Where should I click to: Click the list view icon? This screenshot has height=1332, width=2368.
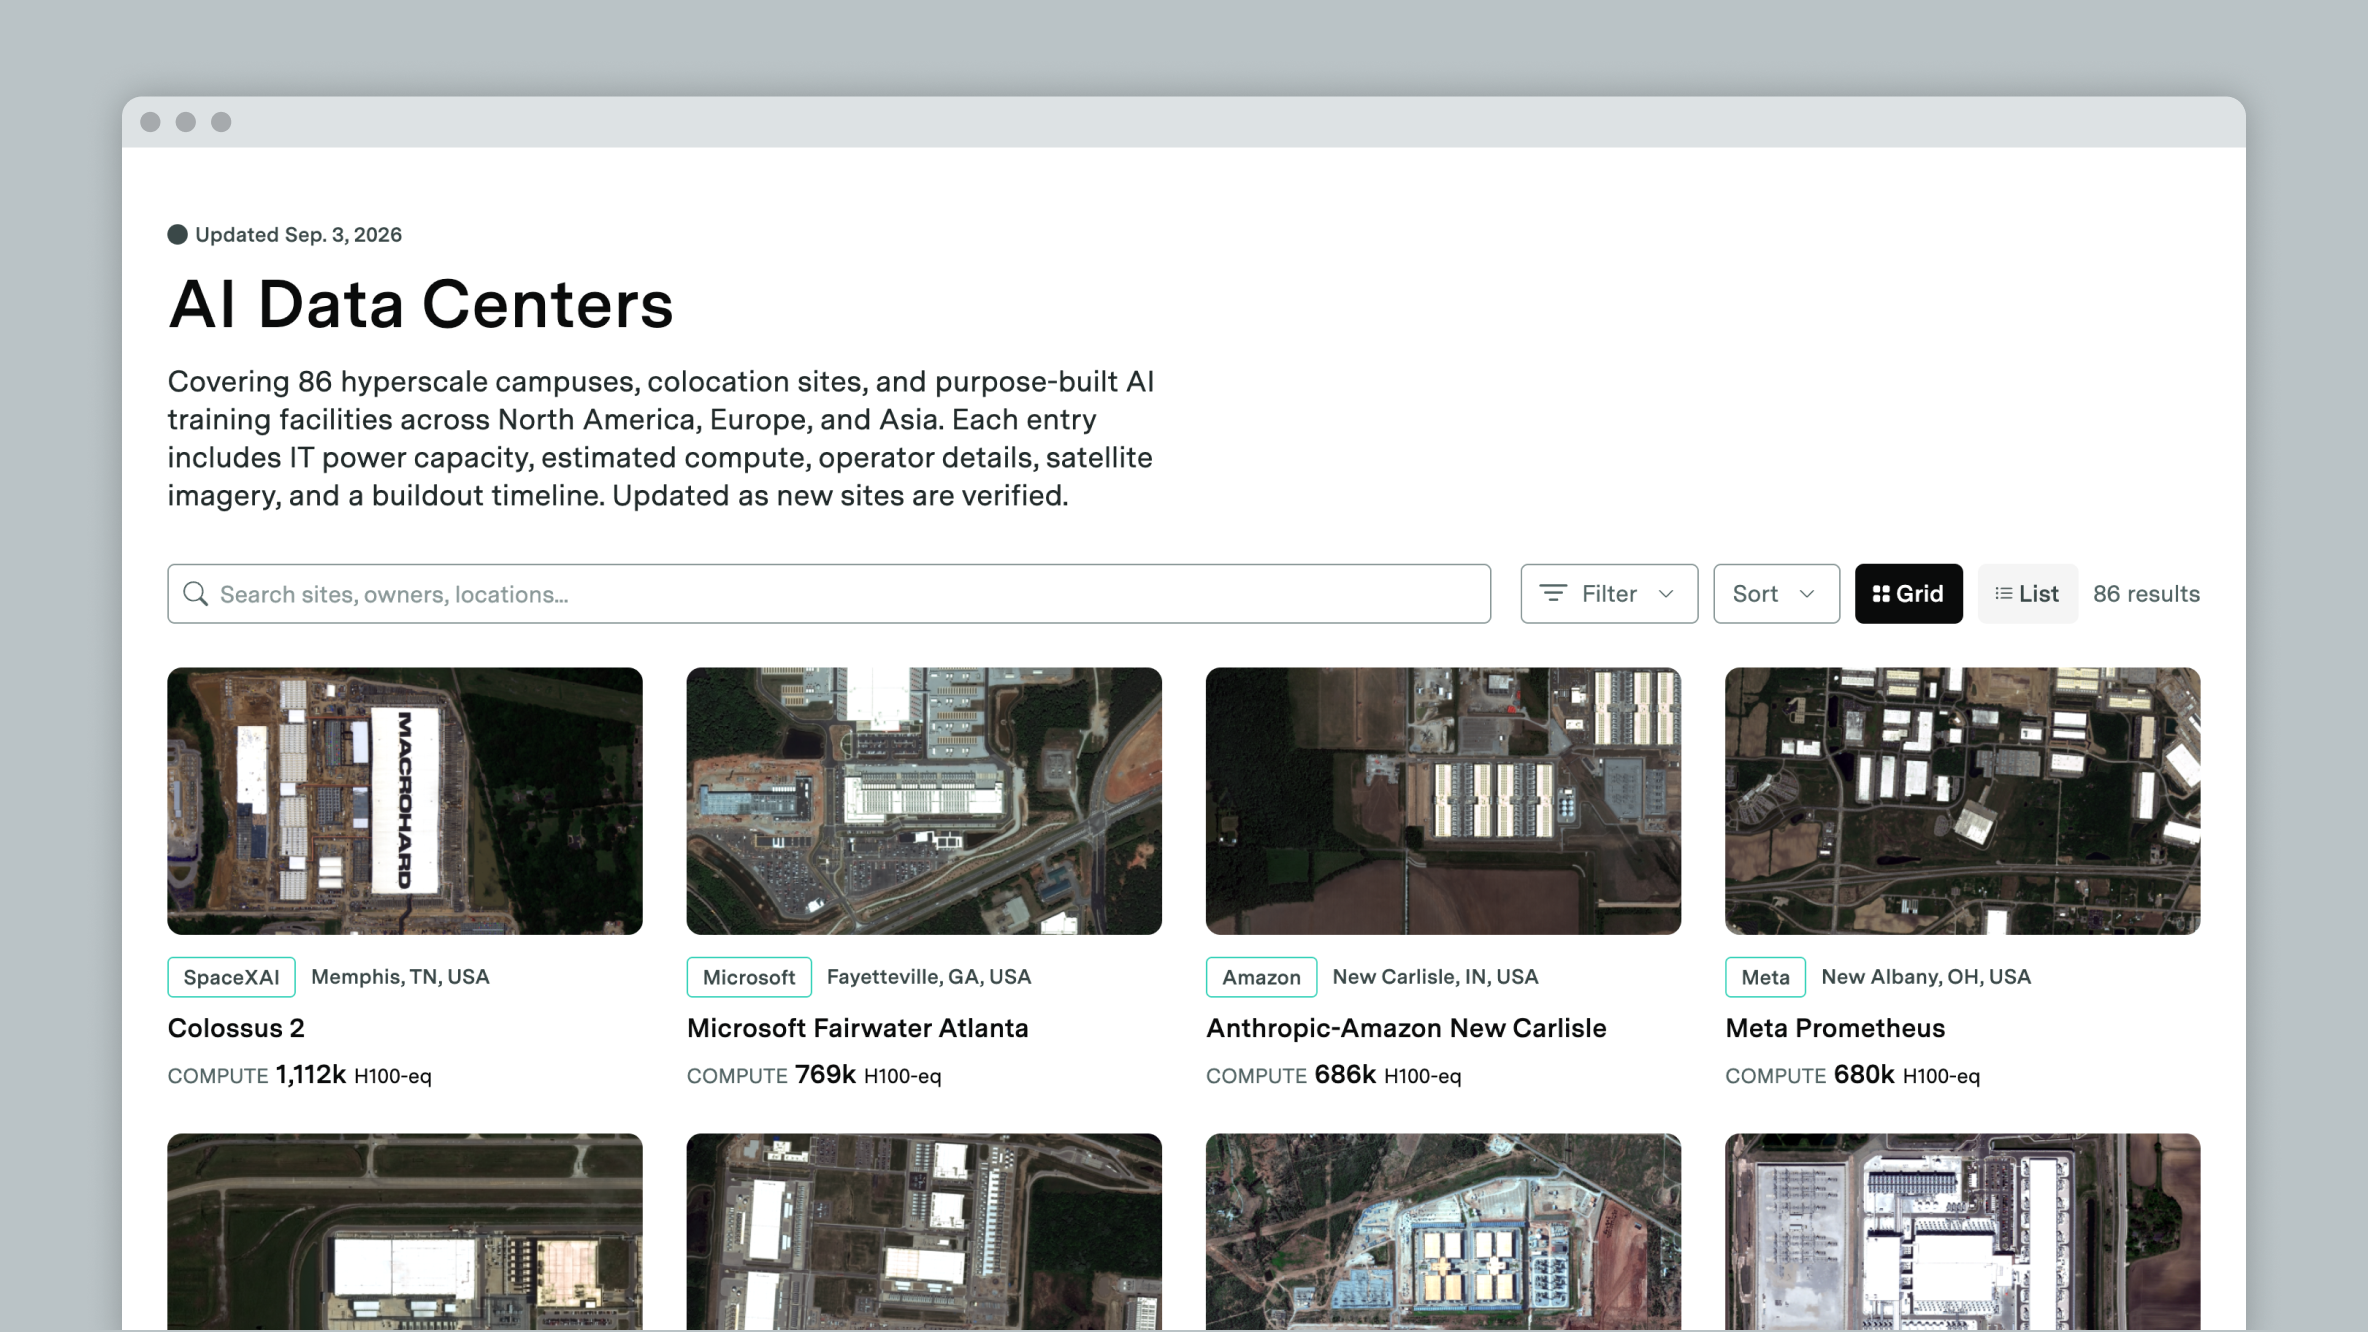coord(2003,594)
